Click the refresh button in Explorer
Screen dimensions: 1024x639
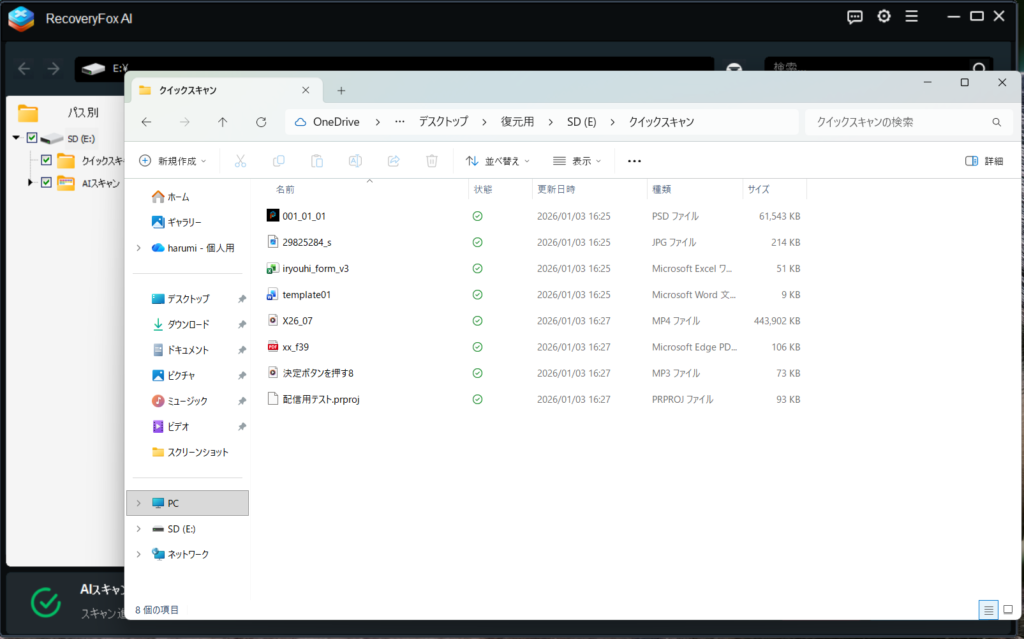[x=261, y=122]
